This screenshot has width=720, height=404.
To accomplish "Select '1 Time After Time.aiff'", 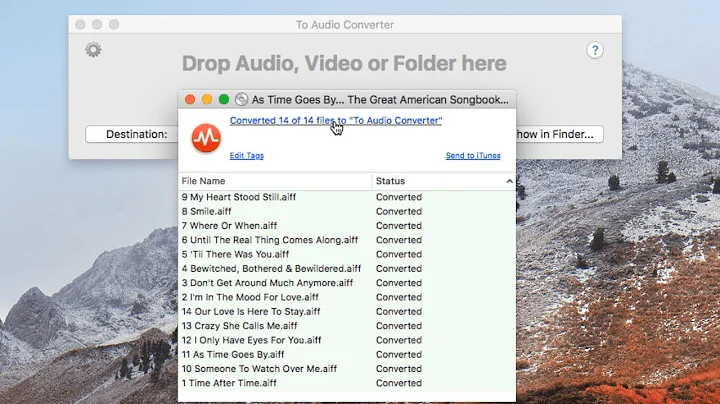I will click(x=347, y=383).
